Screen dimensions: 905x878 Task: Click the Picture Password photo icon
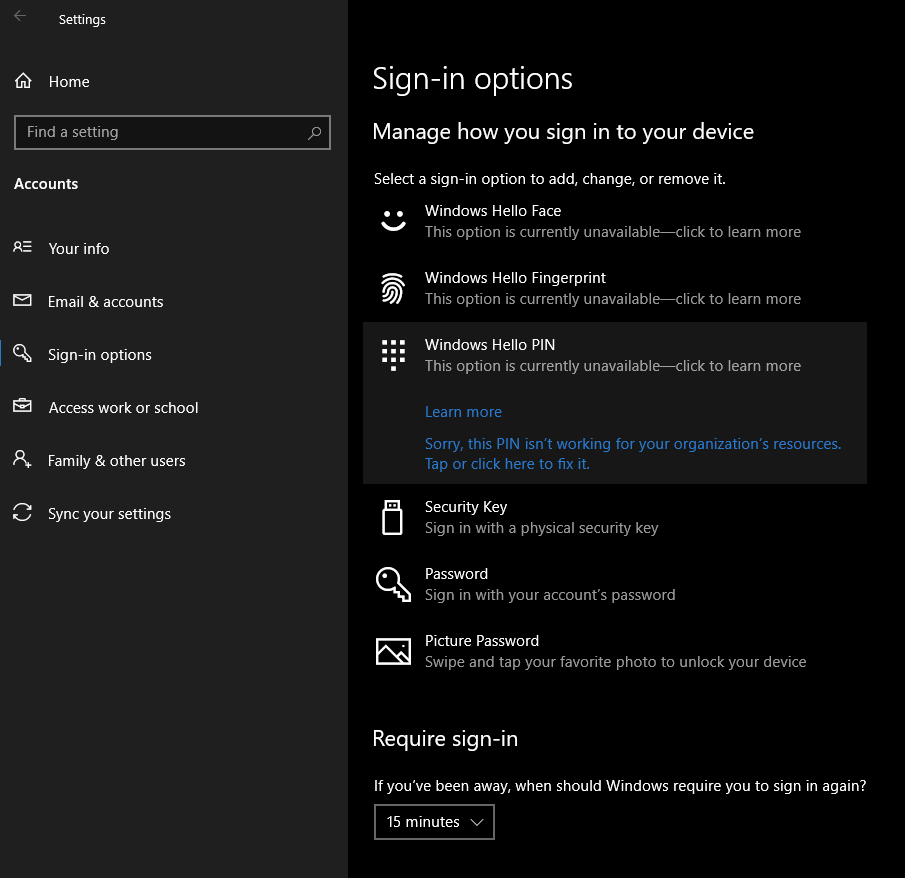[x=393, y=650]
